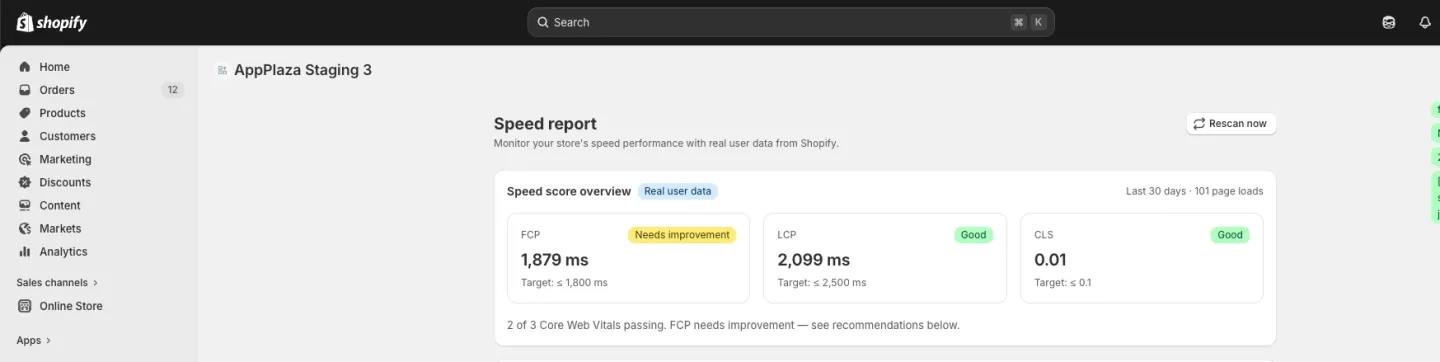
Task: Click the AppPlaza Staging 3 title
Action: (x=303, y=70)
